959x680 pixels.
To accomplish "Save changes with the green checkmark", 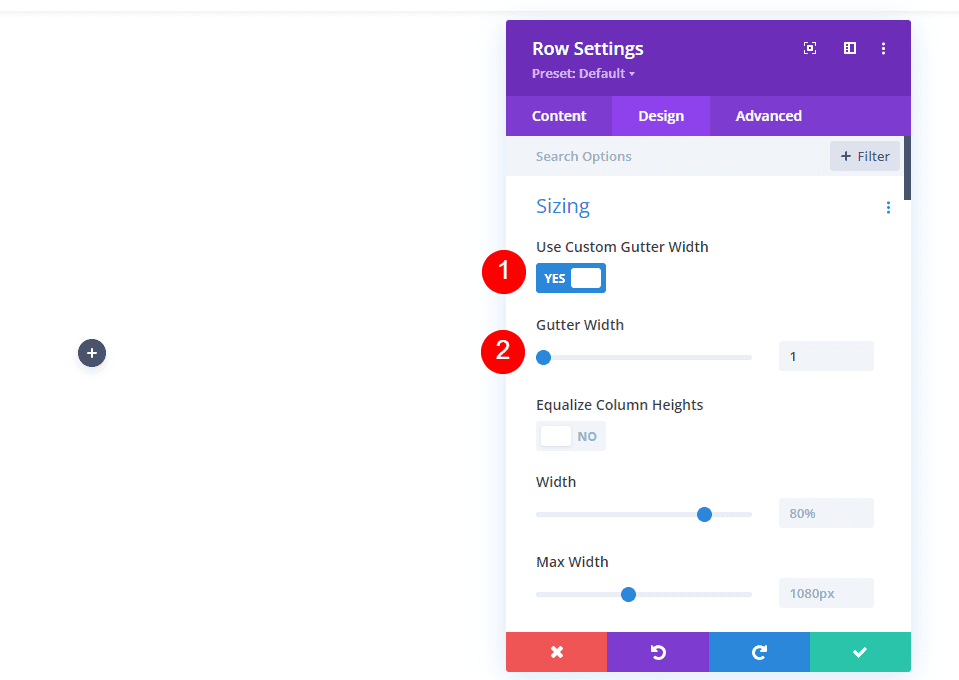I will coord(860,652).
